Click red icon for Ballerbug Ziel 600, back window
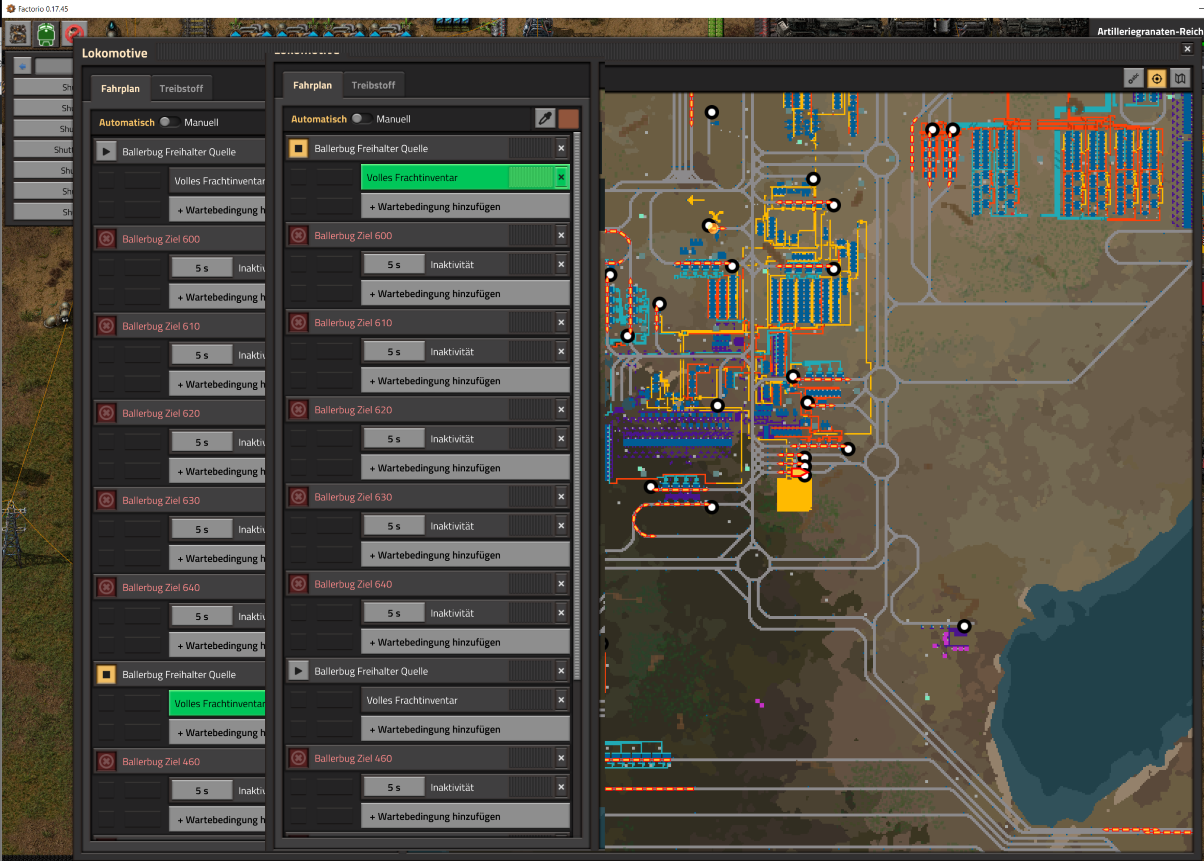 106,239
